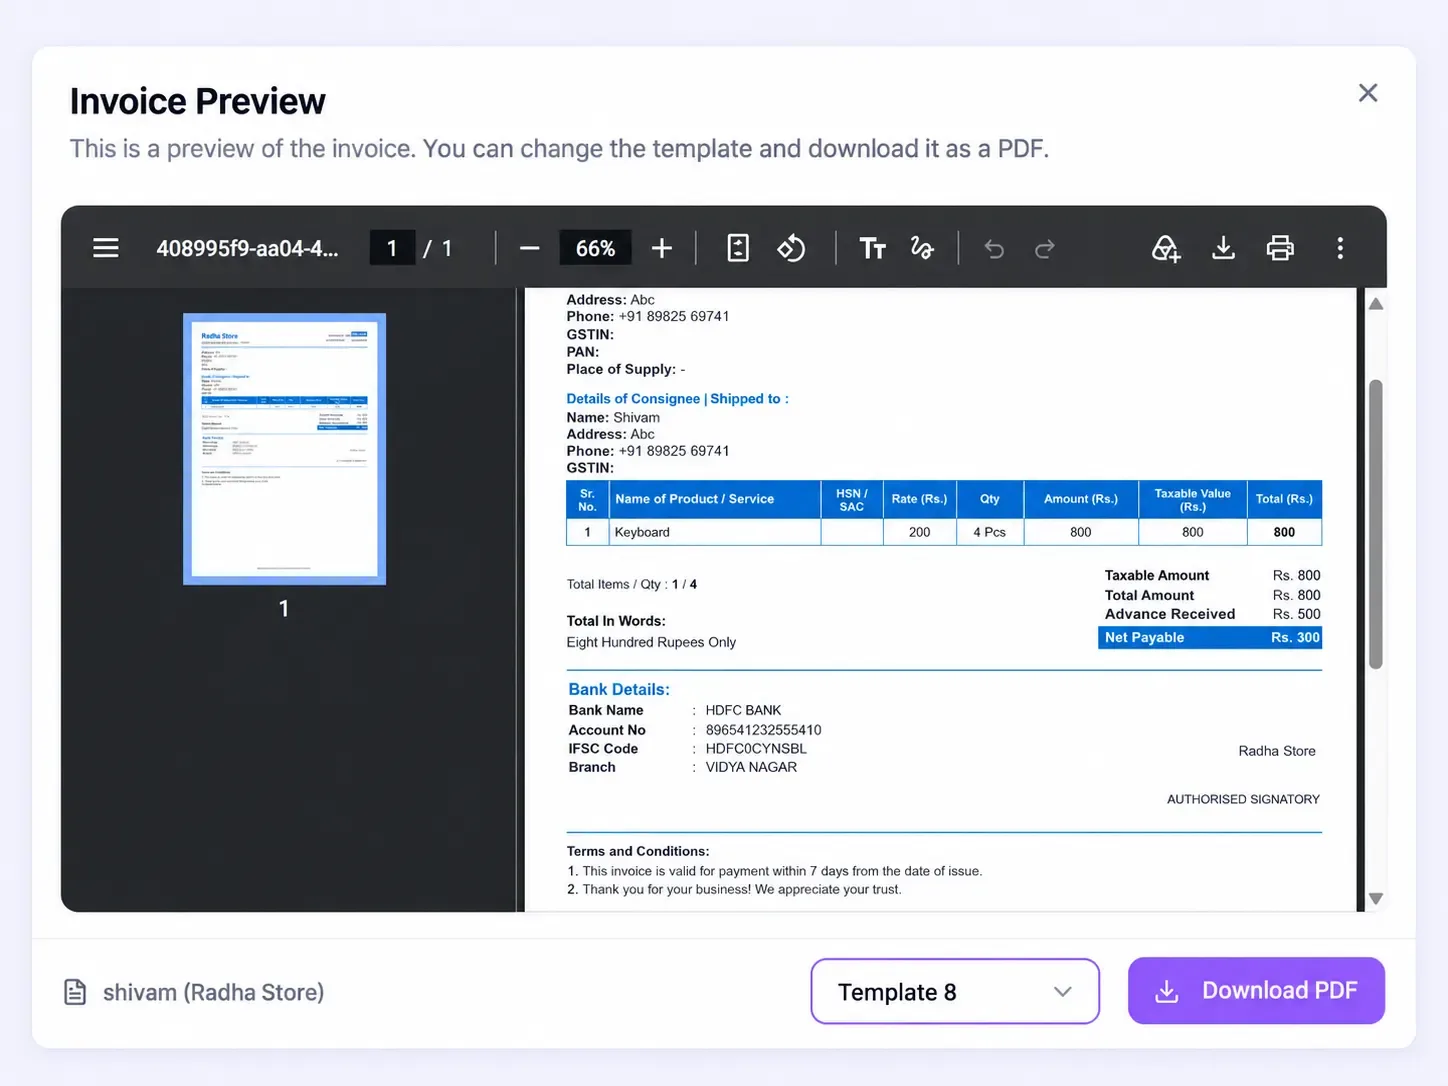Click the fit to page icon

coord(738,248)
